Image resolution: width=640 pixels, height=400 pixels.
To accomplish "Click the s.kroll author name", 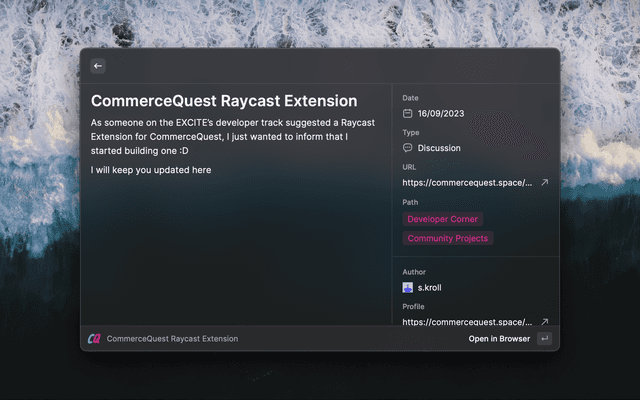I will 430,287.
